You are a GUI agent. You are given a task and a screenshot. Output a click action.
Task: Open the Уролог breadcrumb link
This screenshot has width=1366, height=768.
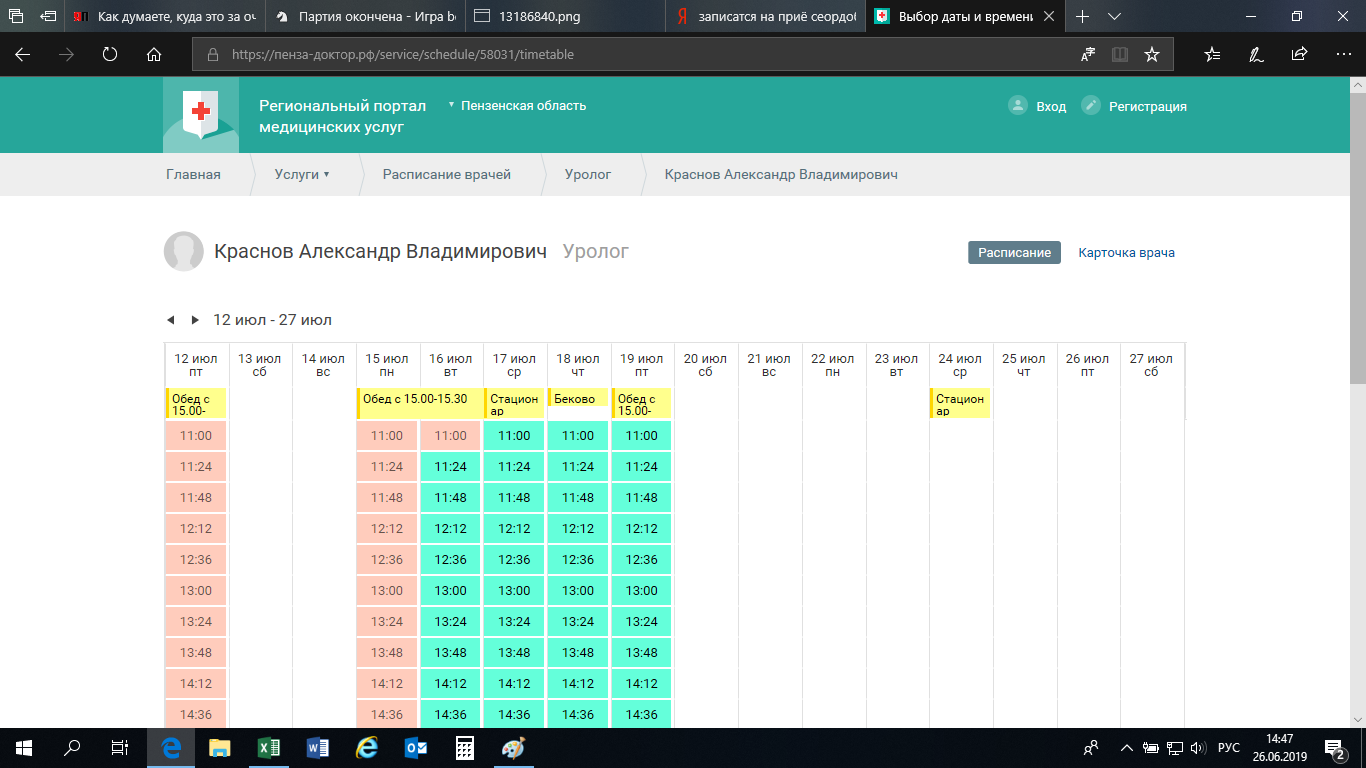[588, 175]
